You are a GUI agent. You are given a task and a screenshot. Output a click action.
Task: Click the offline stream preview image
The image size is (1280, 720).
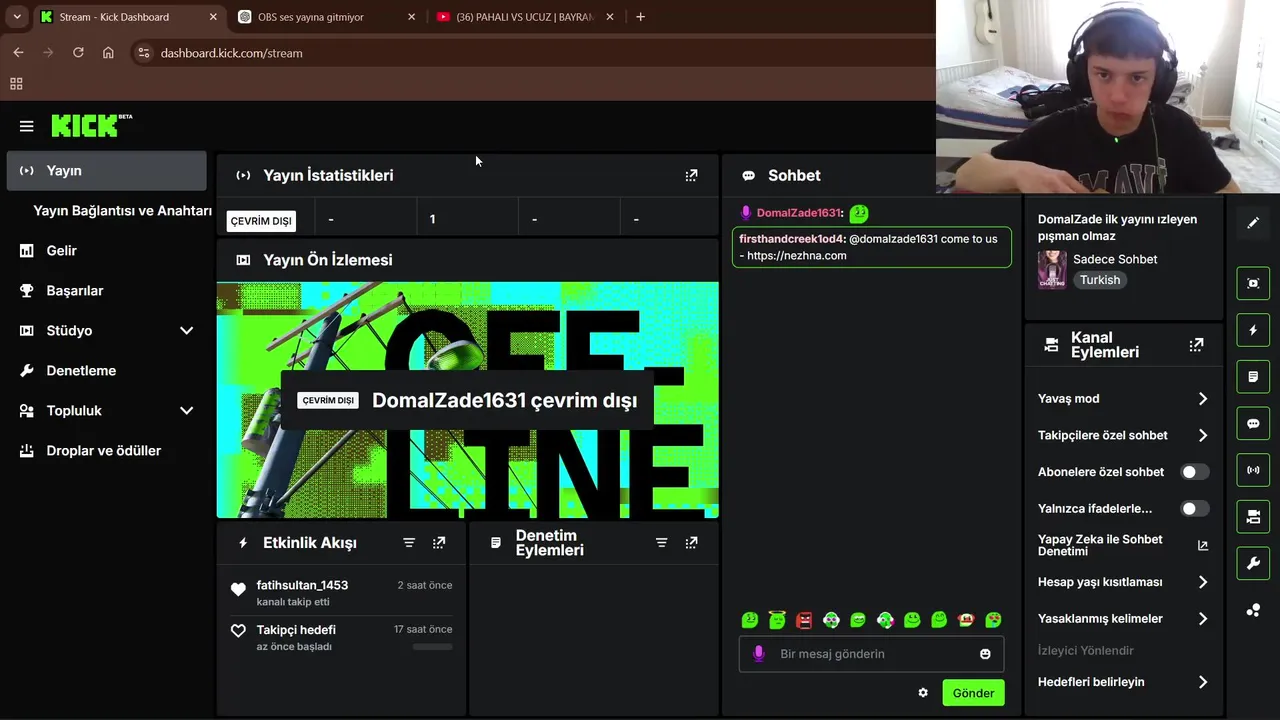[x=467, y=400]
